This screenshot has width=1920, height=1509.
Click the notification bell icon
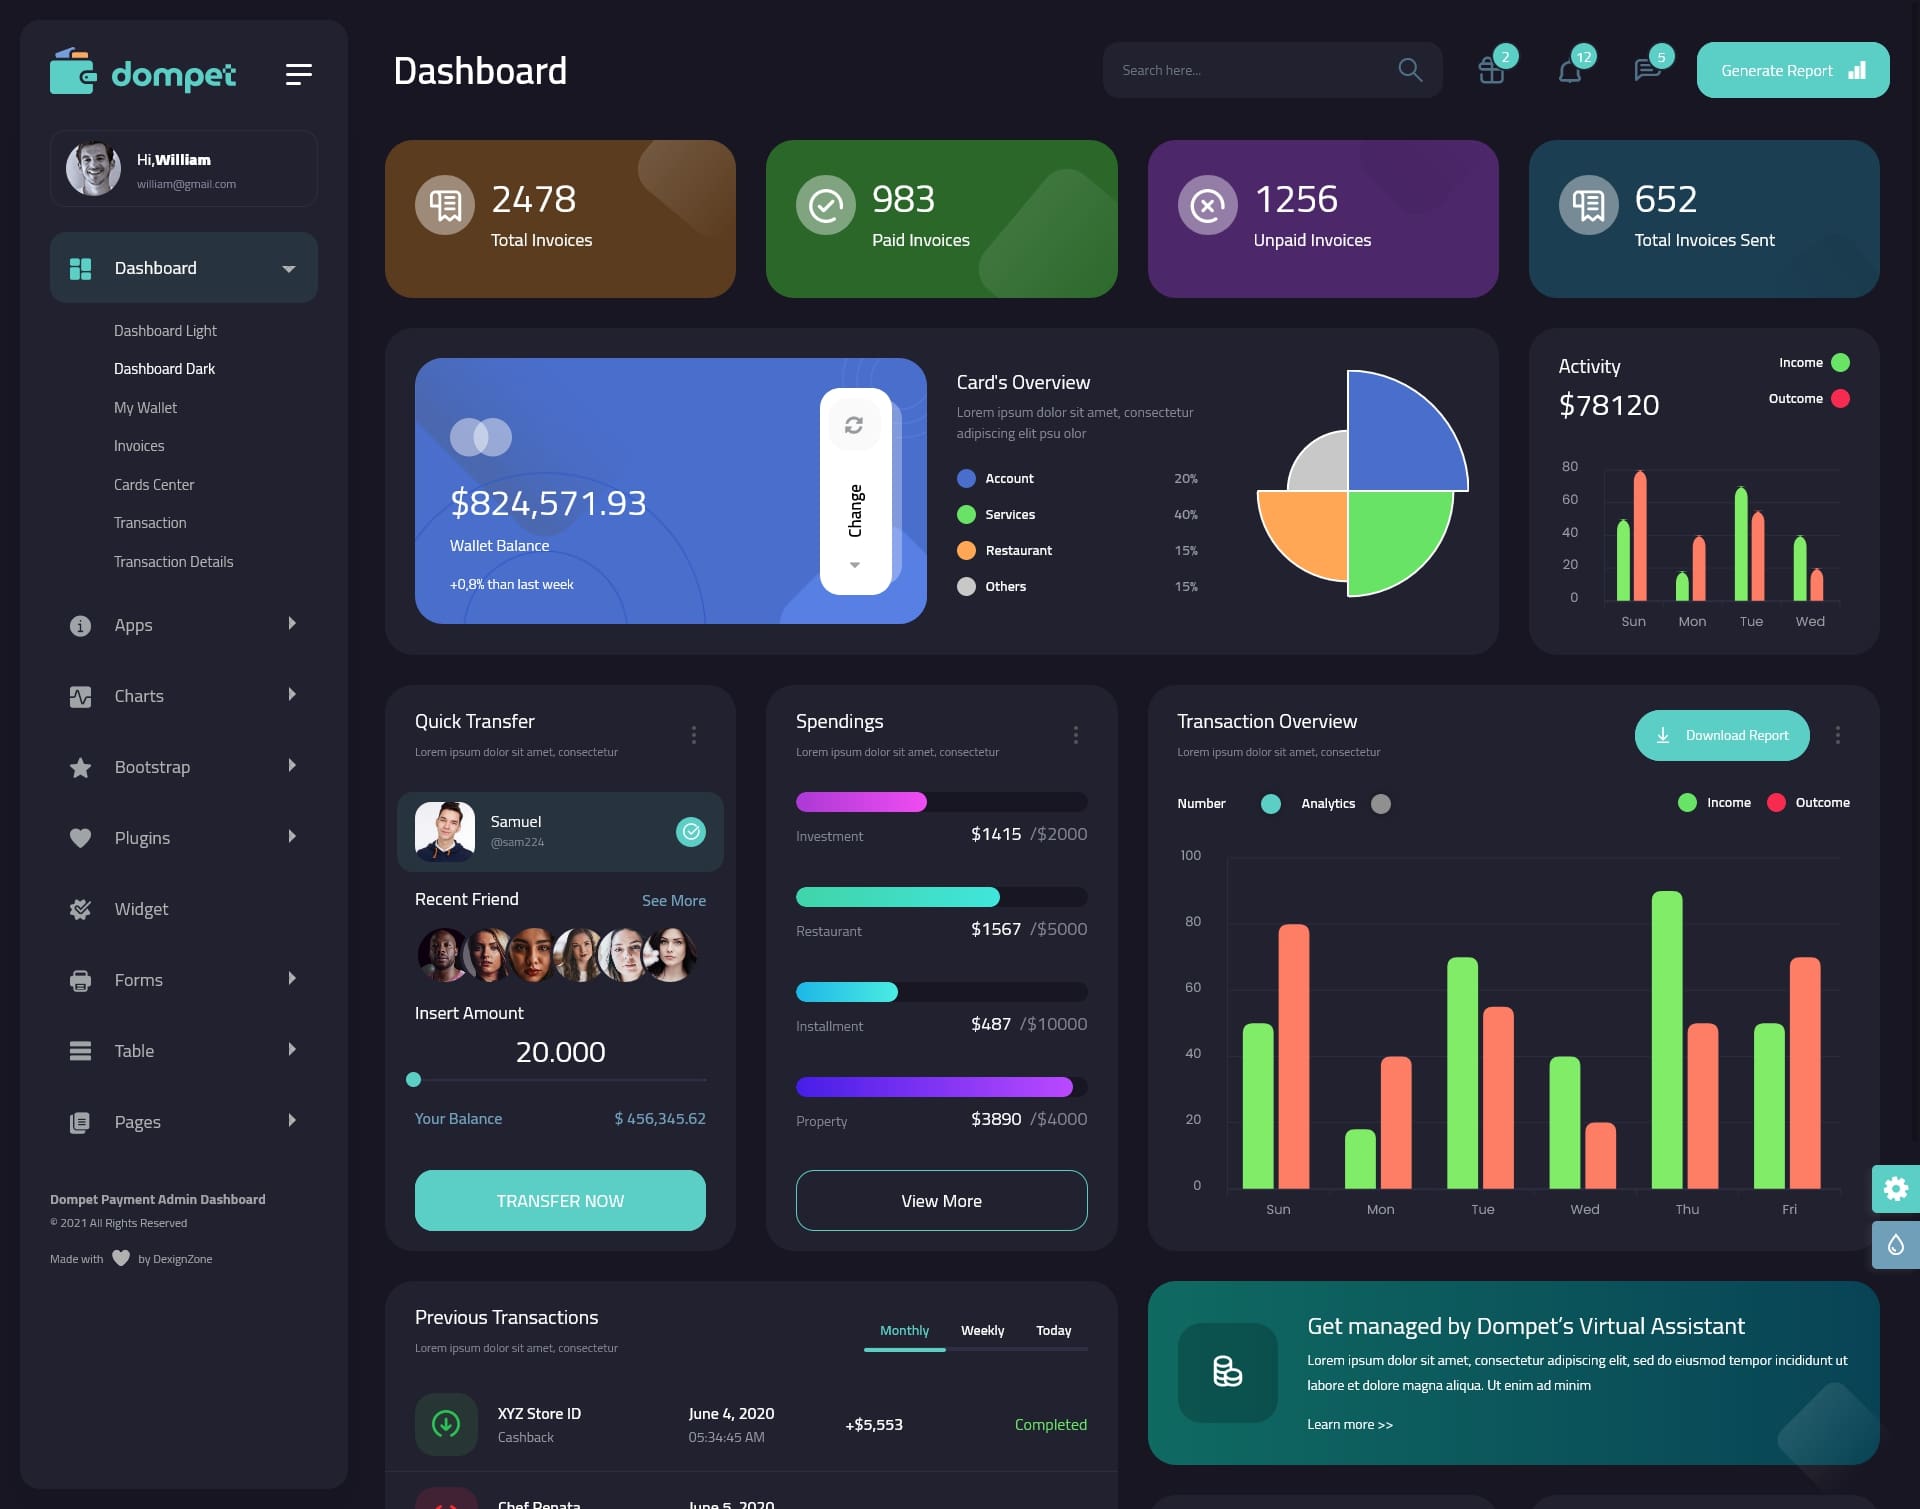click(x=1568, y=70)
